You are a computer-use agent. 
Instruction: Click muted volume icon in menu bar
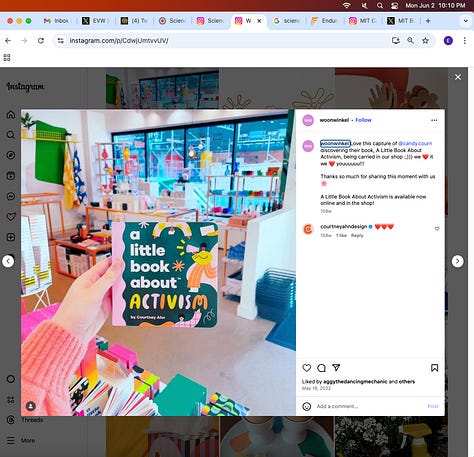coord(365,5)
